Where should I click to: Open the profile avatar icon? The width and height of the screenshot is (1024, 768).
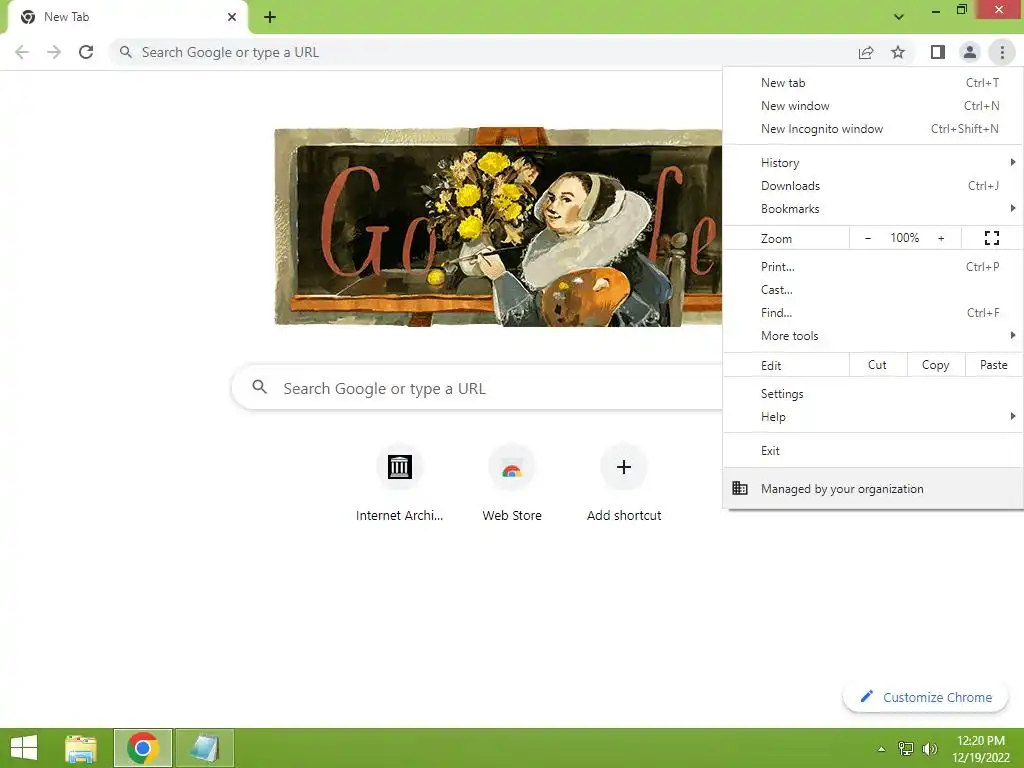coord(970,52)
